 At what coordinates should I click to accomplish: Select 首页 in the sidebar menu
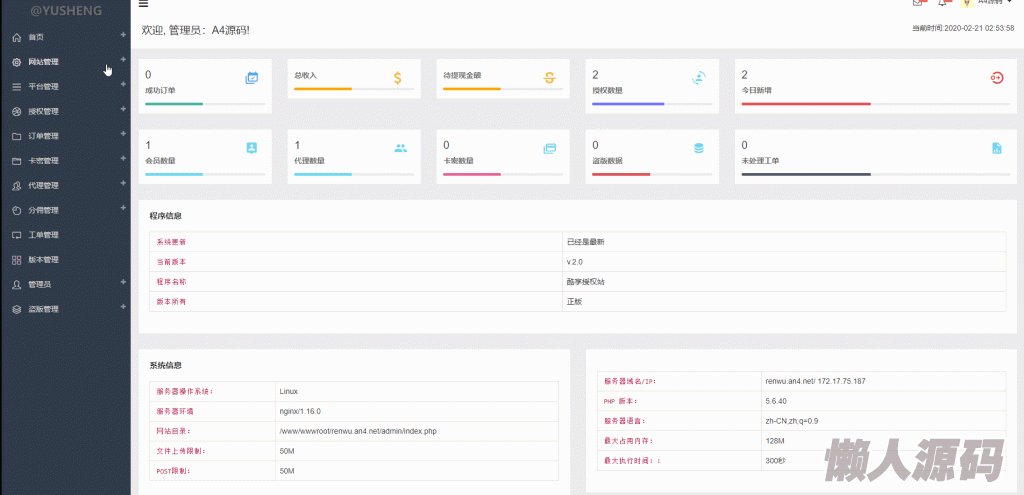36,37
